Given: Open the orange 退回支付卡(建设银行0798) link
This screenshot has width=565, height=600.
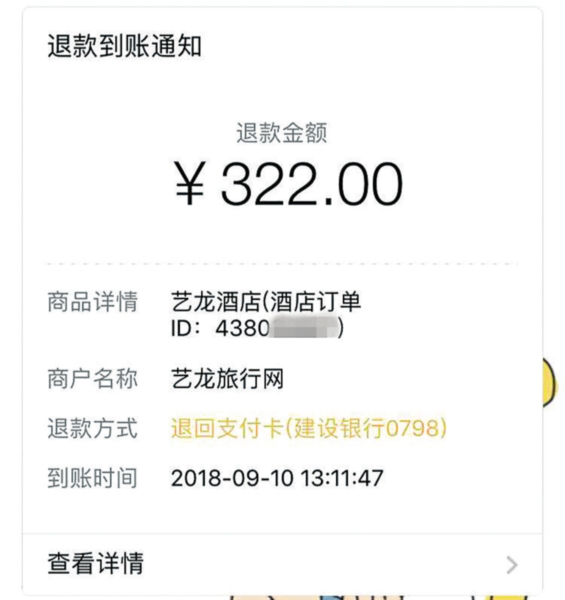Looking at the screenshot, I should [309, 428].
